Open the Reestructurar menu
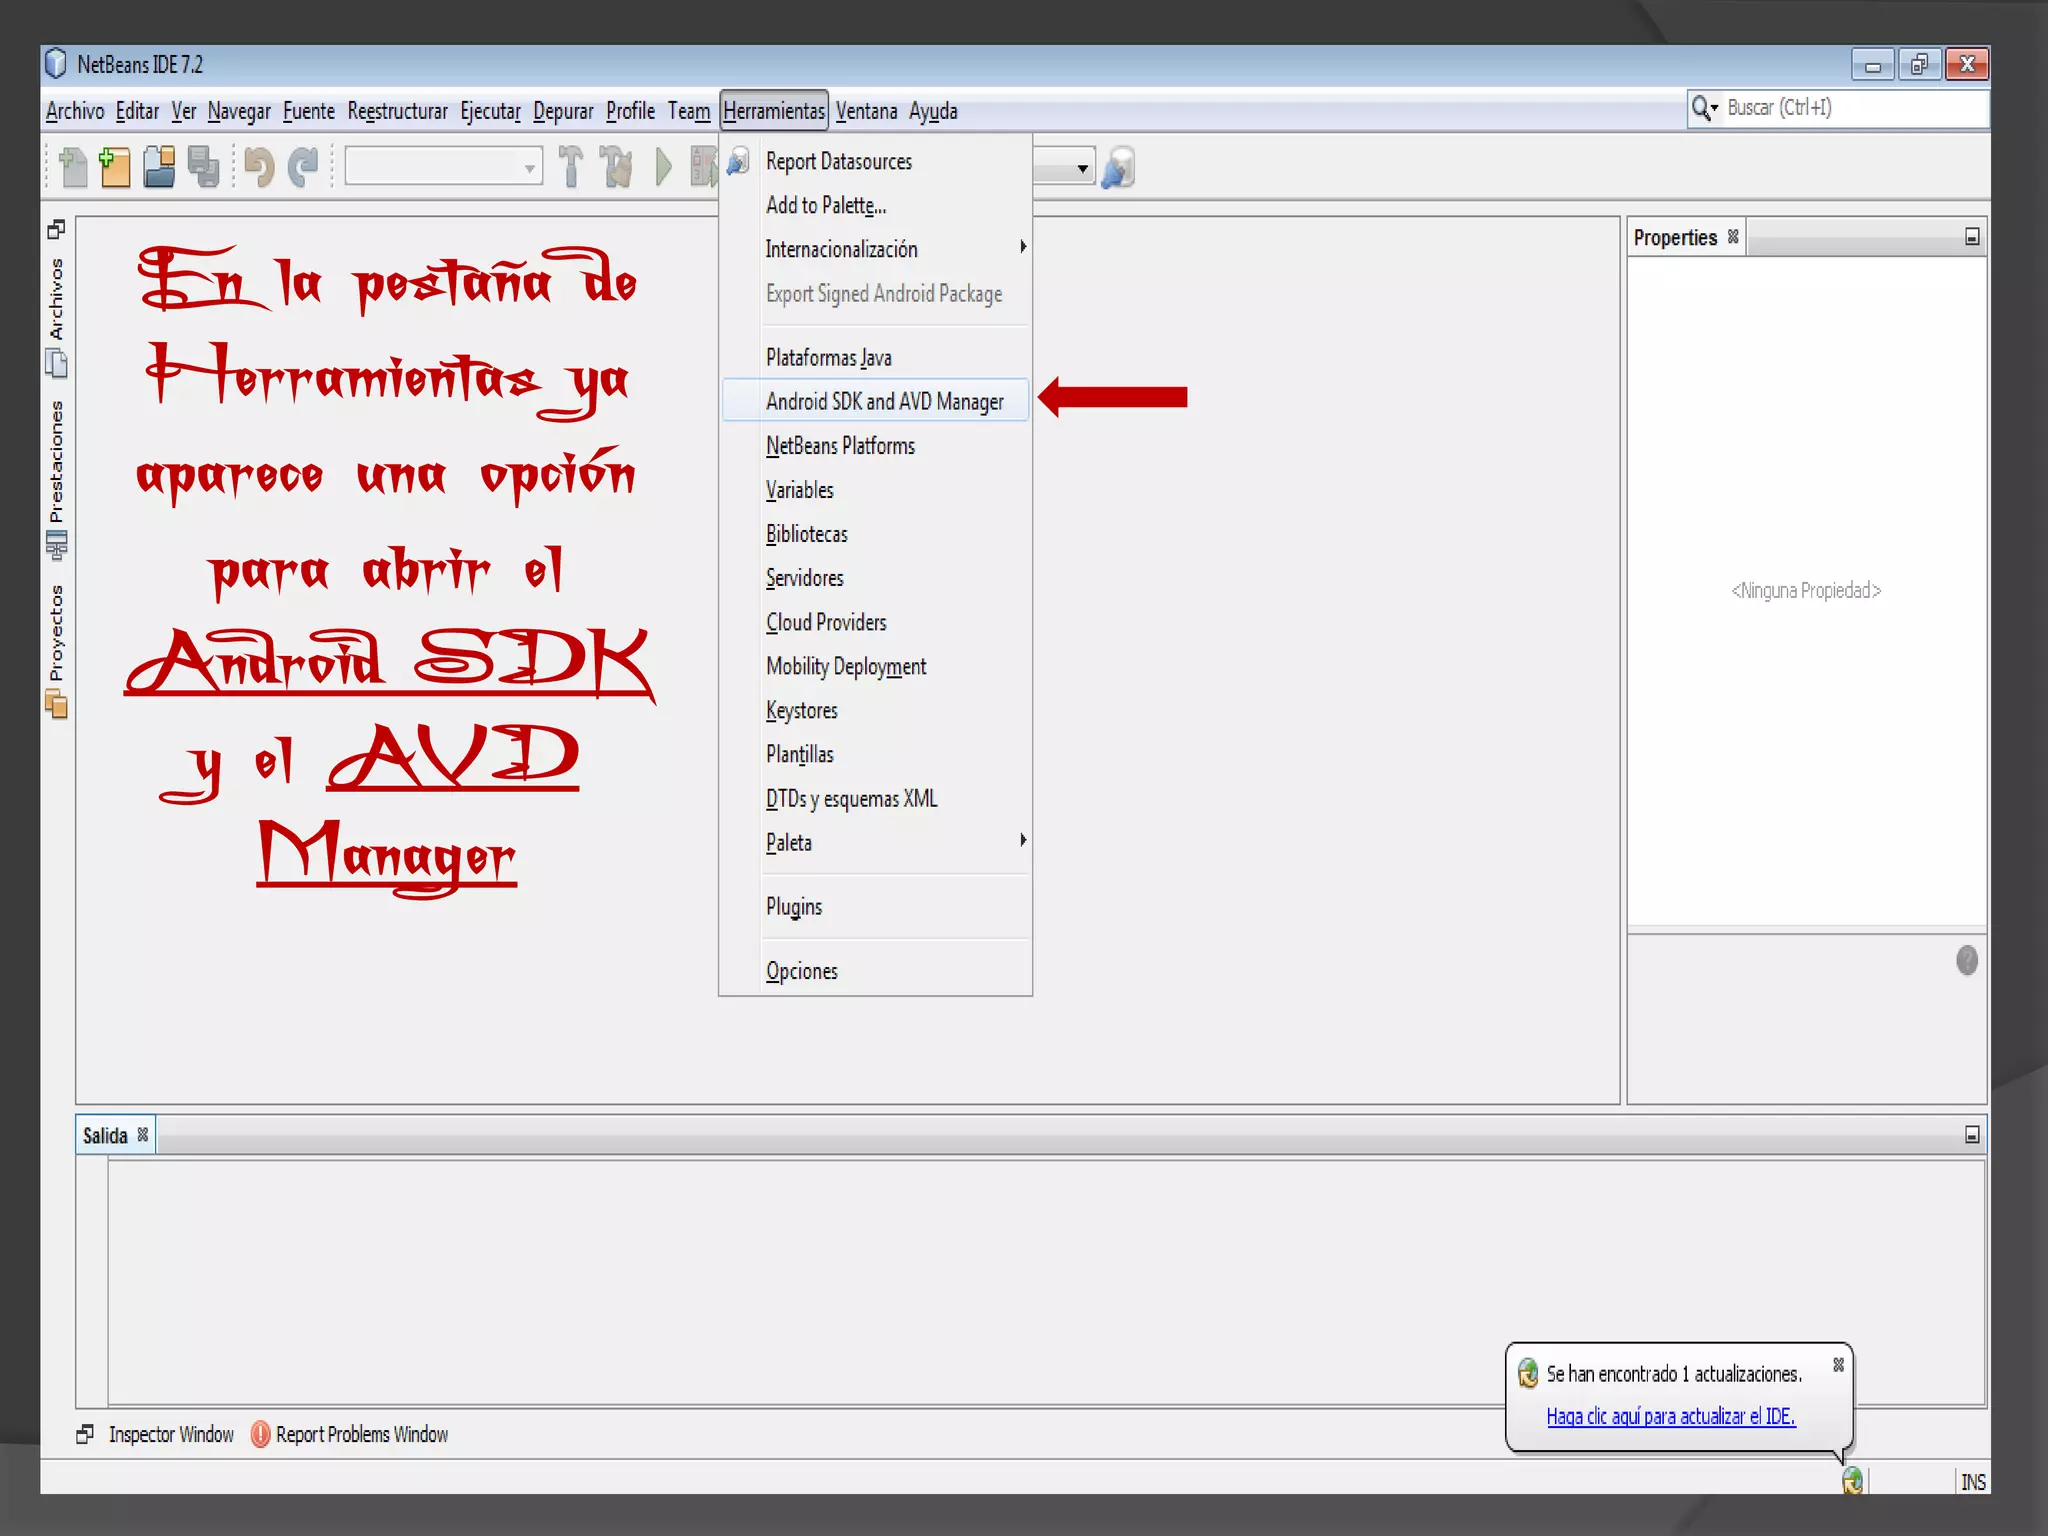 (x=397, y=111)
